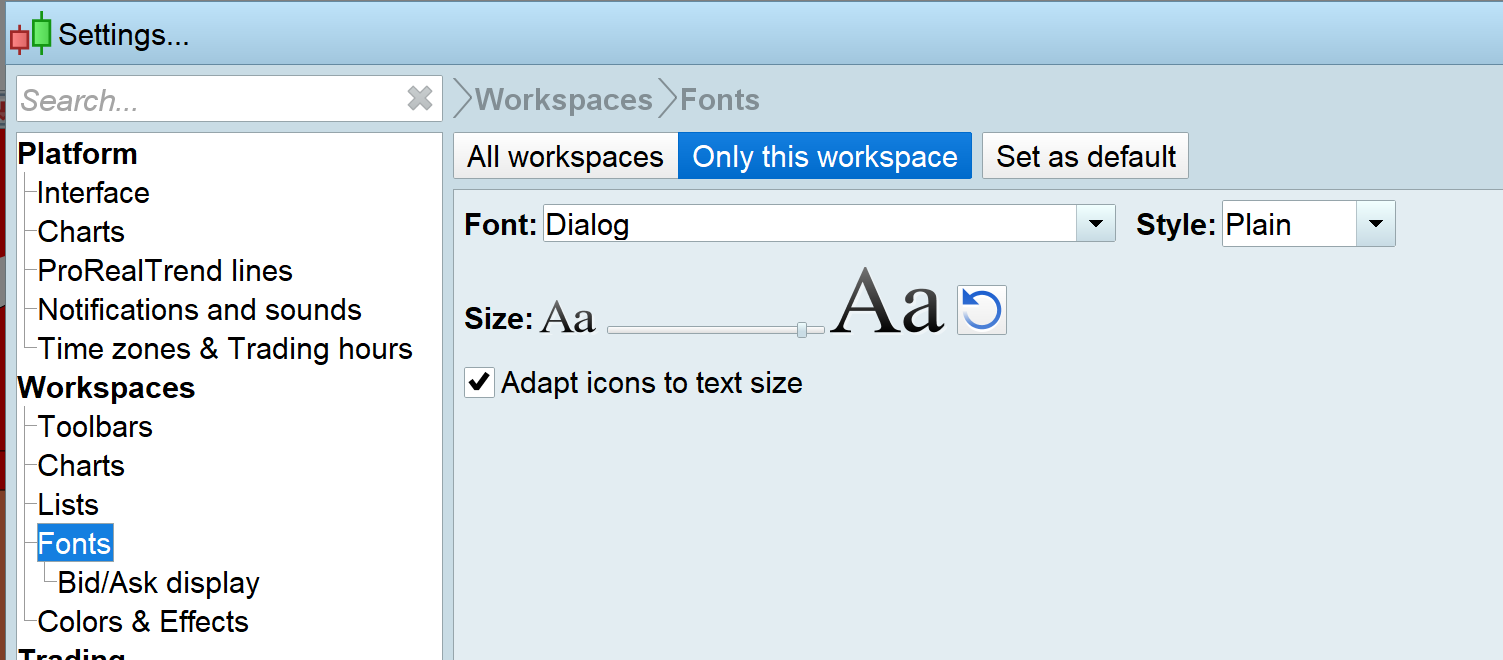The image size is (1503, 660).
Task: Toggle Adapt icons to text size checkbox
Action: (x=480, y=383)
